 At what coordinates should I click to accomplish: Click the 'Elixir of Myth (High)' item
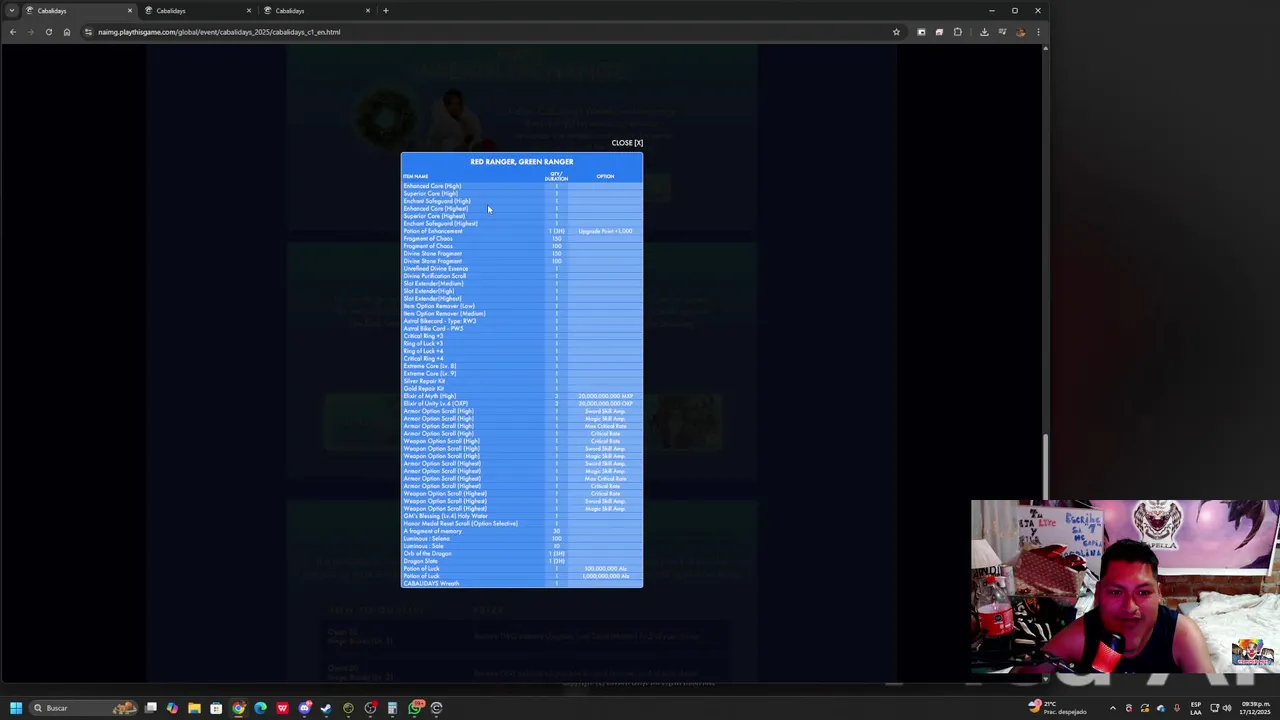pos(430,396)
